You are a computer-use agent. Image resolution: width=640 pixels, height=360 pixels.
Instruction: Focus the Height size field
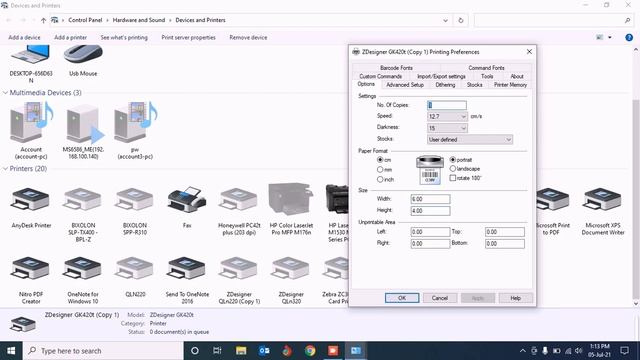430,211
